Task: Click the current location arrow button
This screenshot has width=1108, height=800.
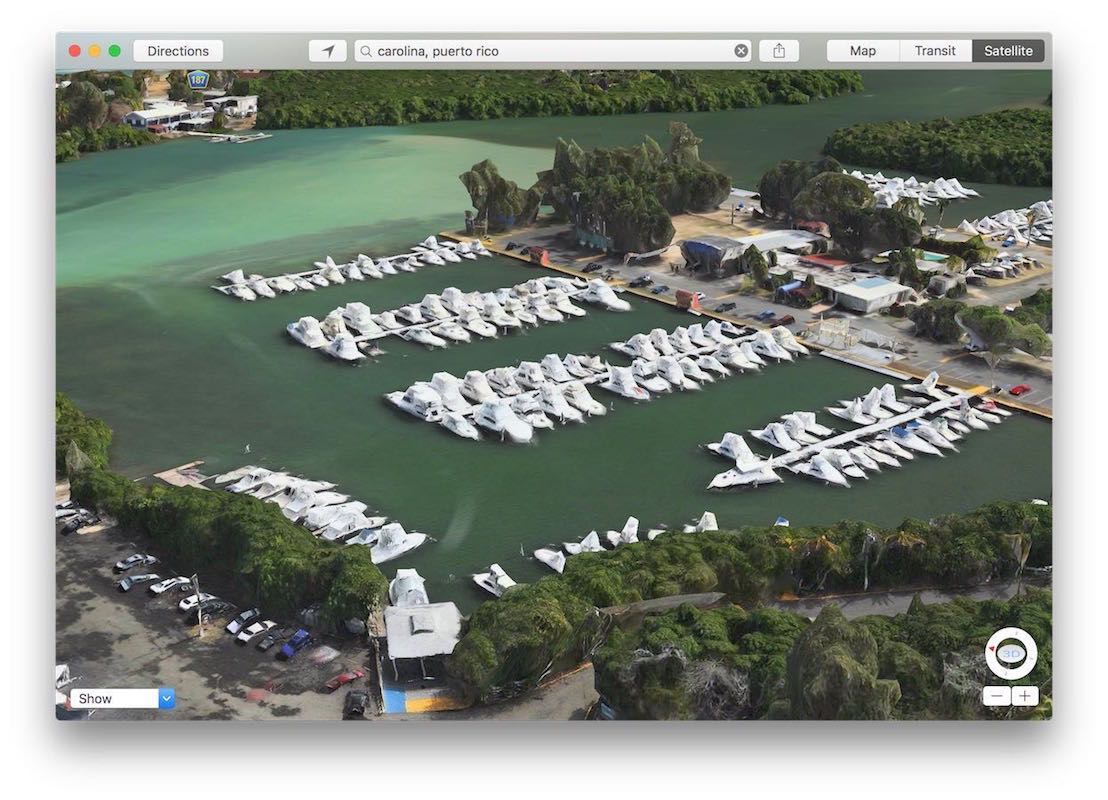Action: 327,51
